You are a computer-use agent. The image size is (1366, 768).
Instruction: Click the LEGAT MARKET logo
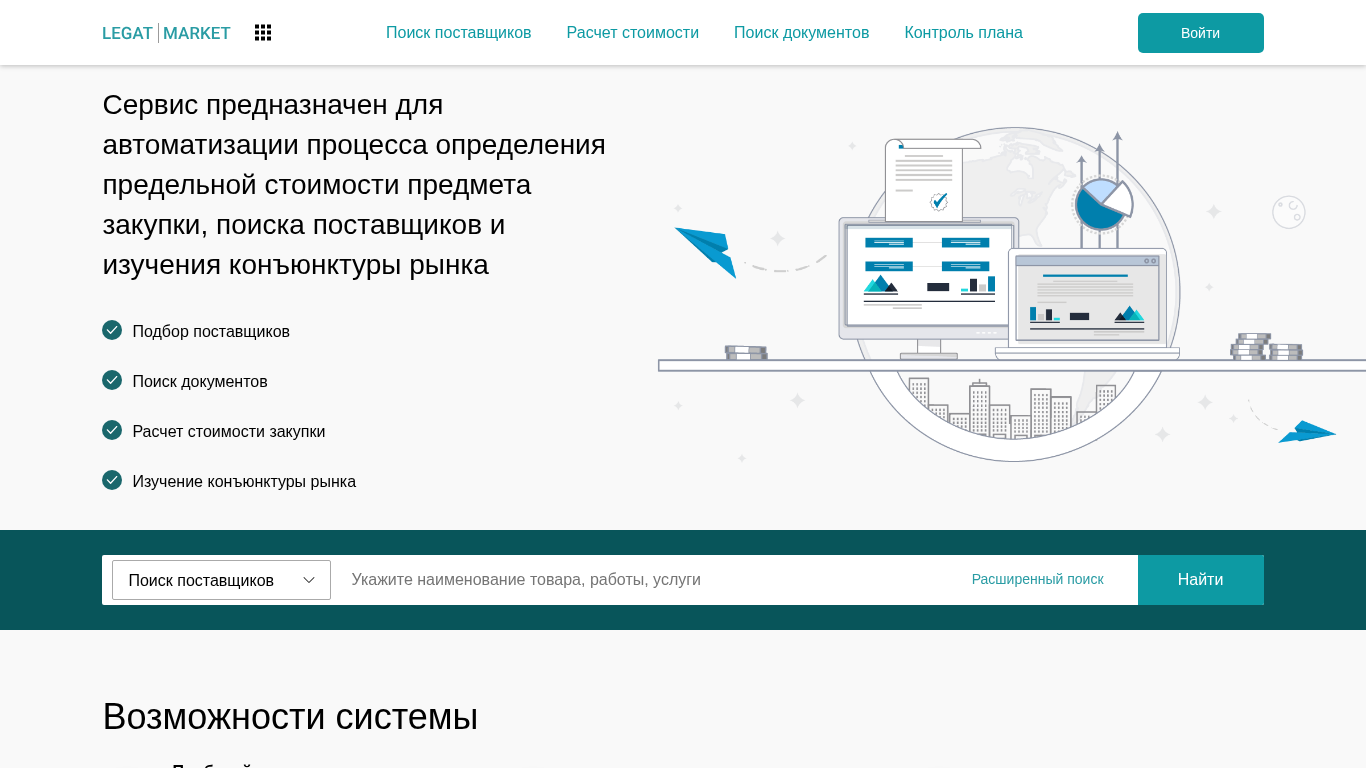click(x=166, y=33)
